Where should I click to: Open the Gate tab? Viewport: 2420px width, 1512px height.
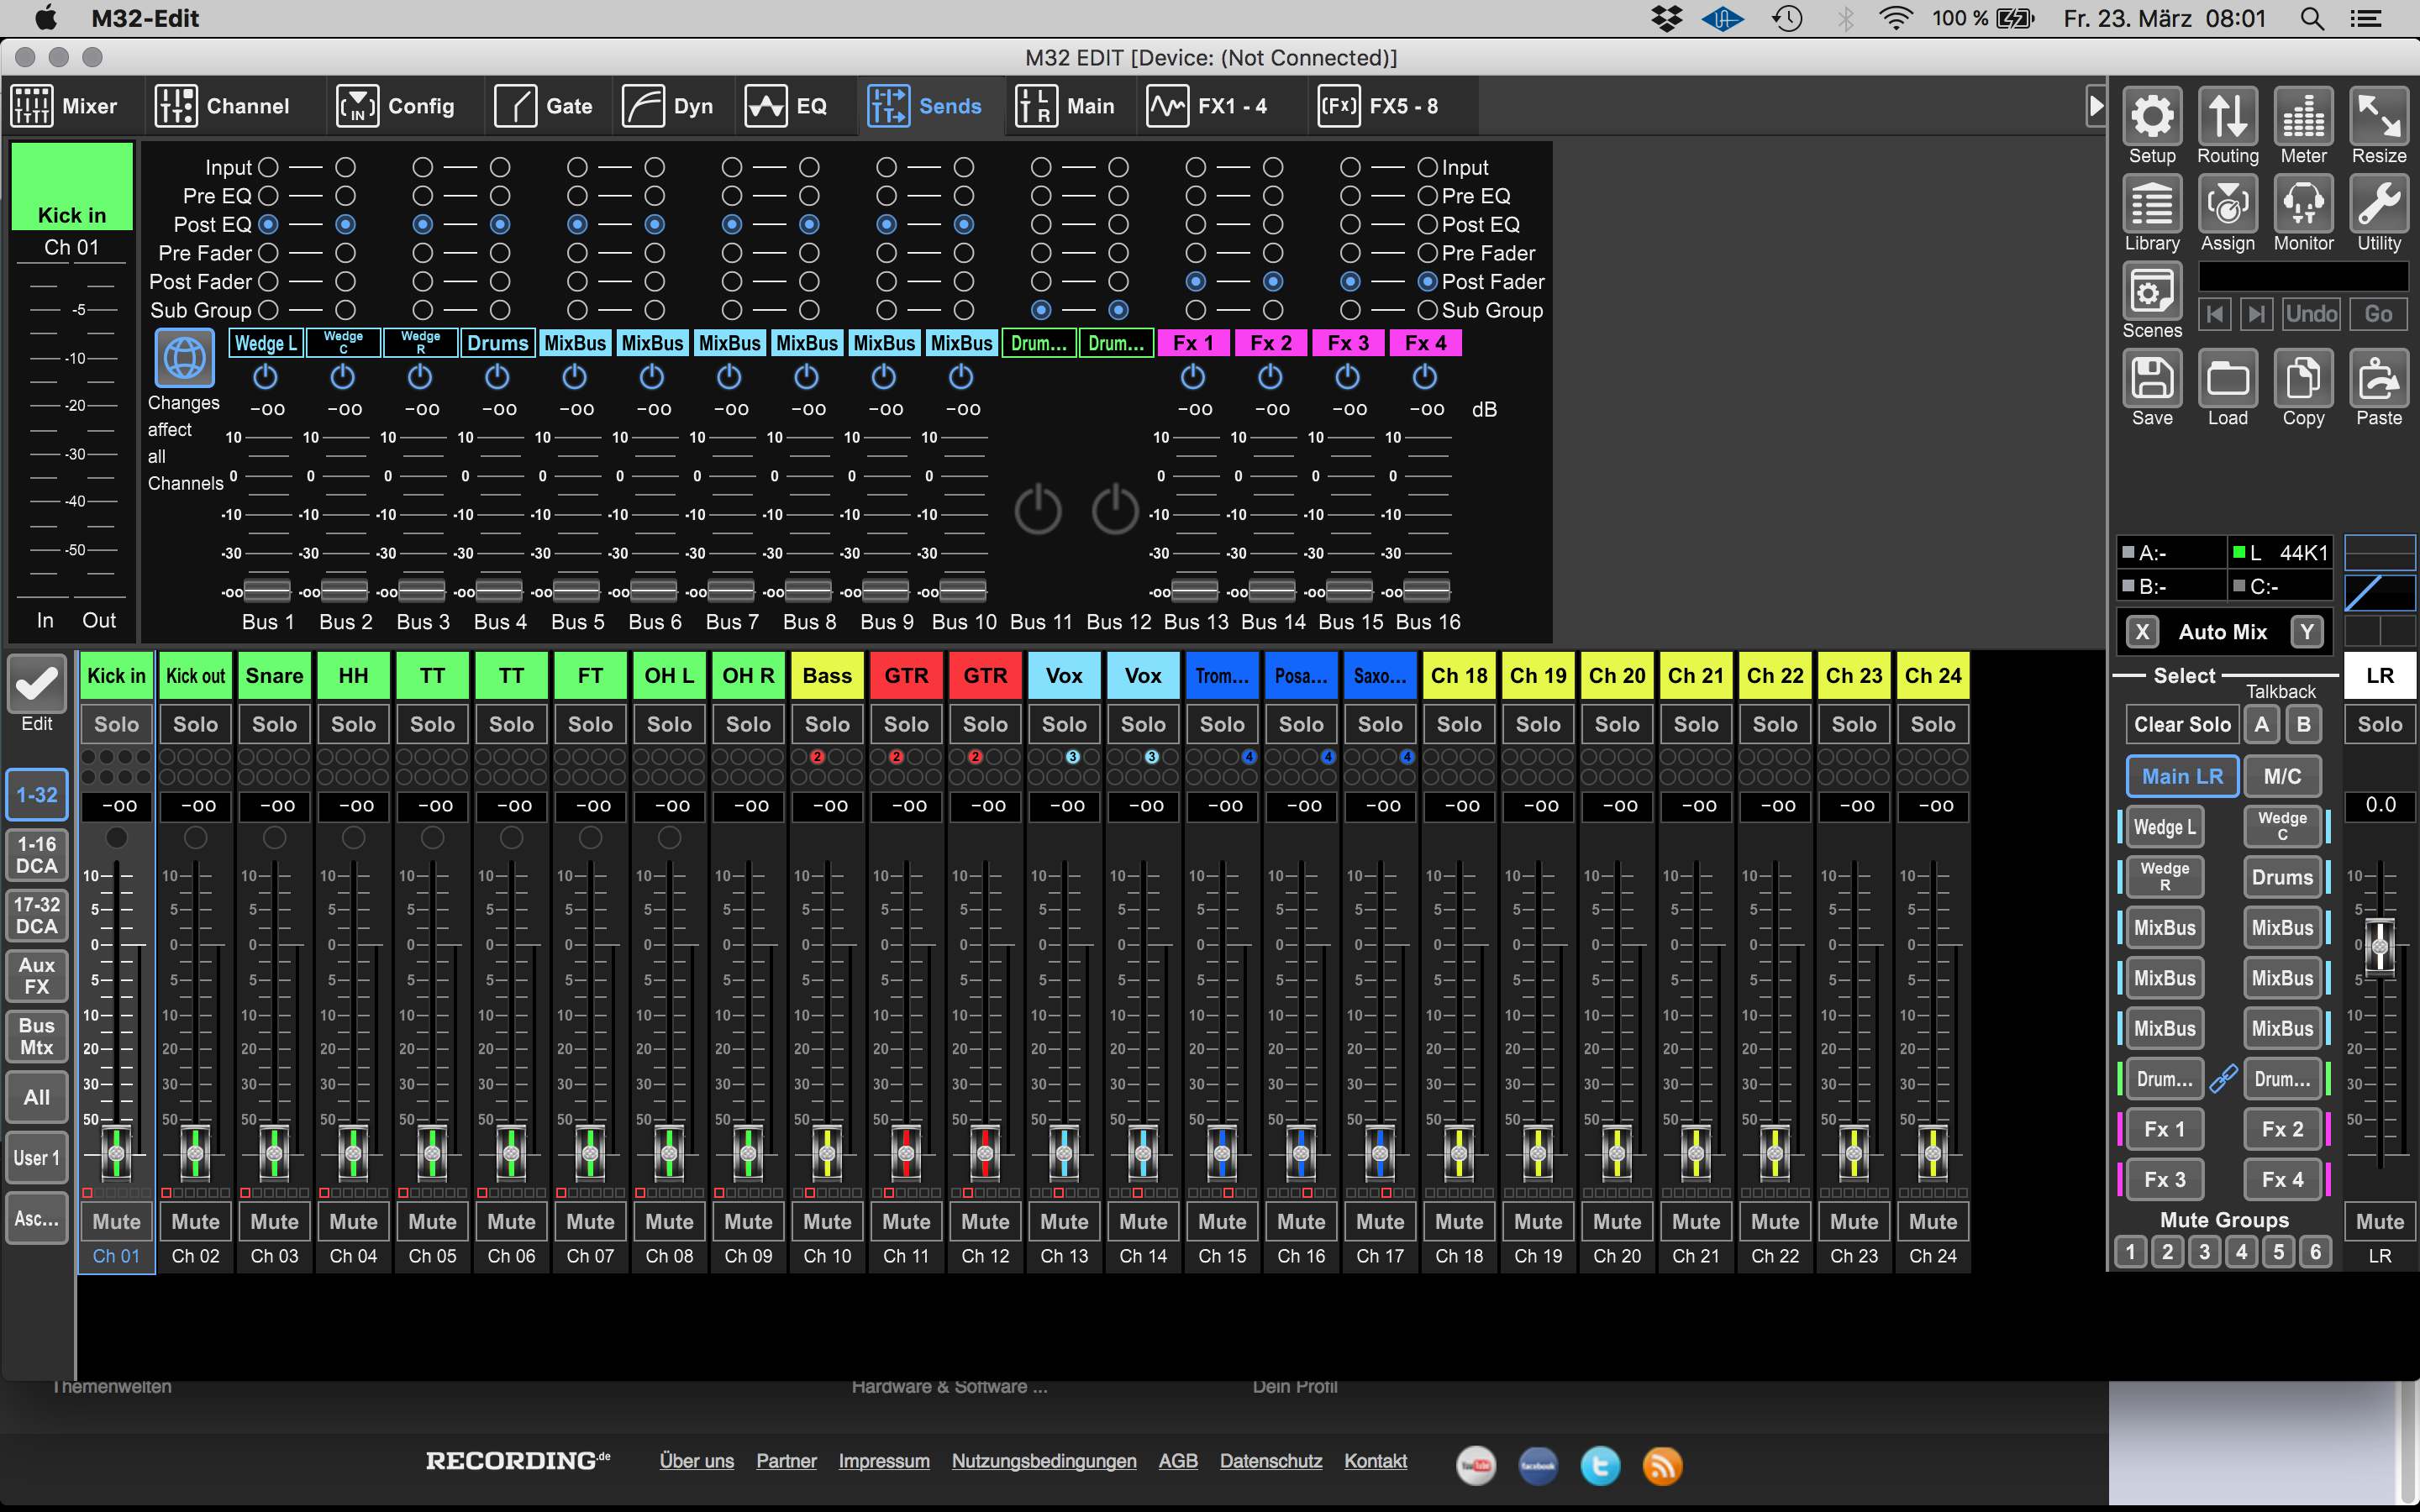pyautogui.click(x=544, y=106)
